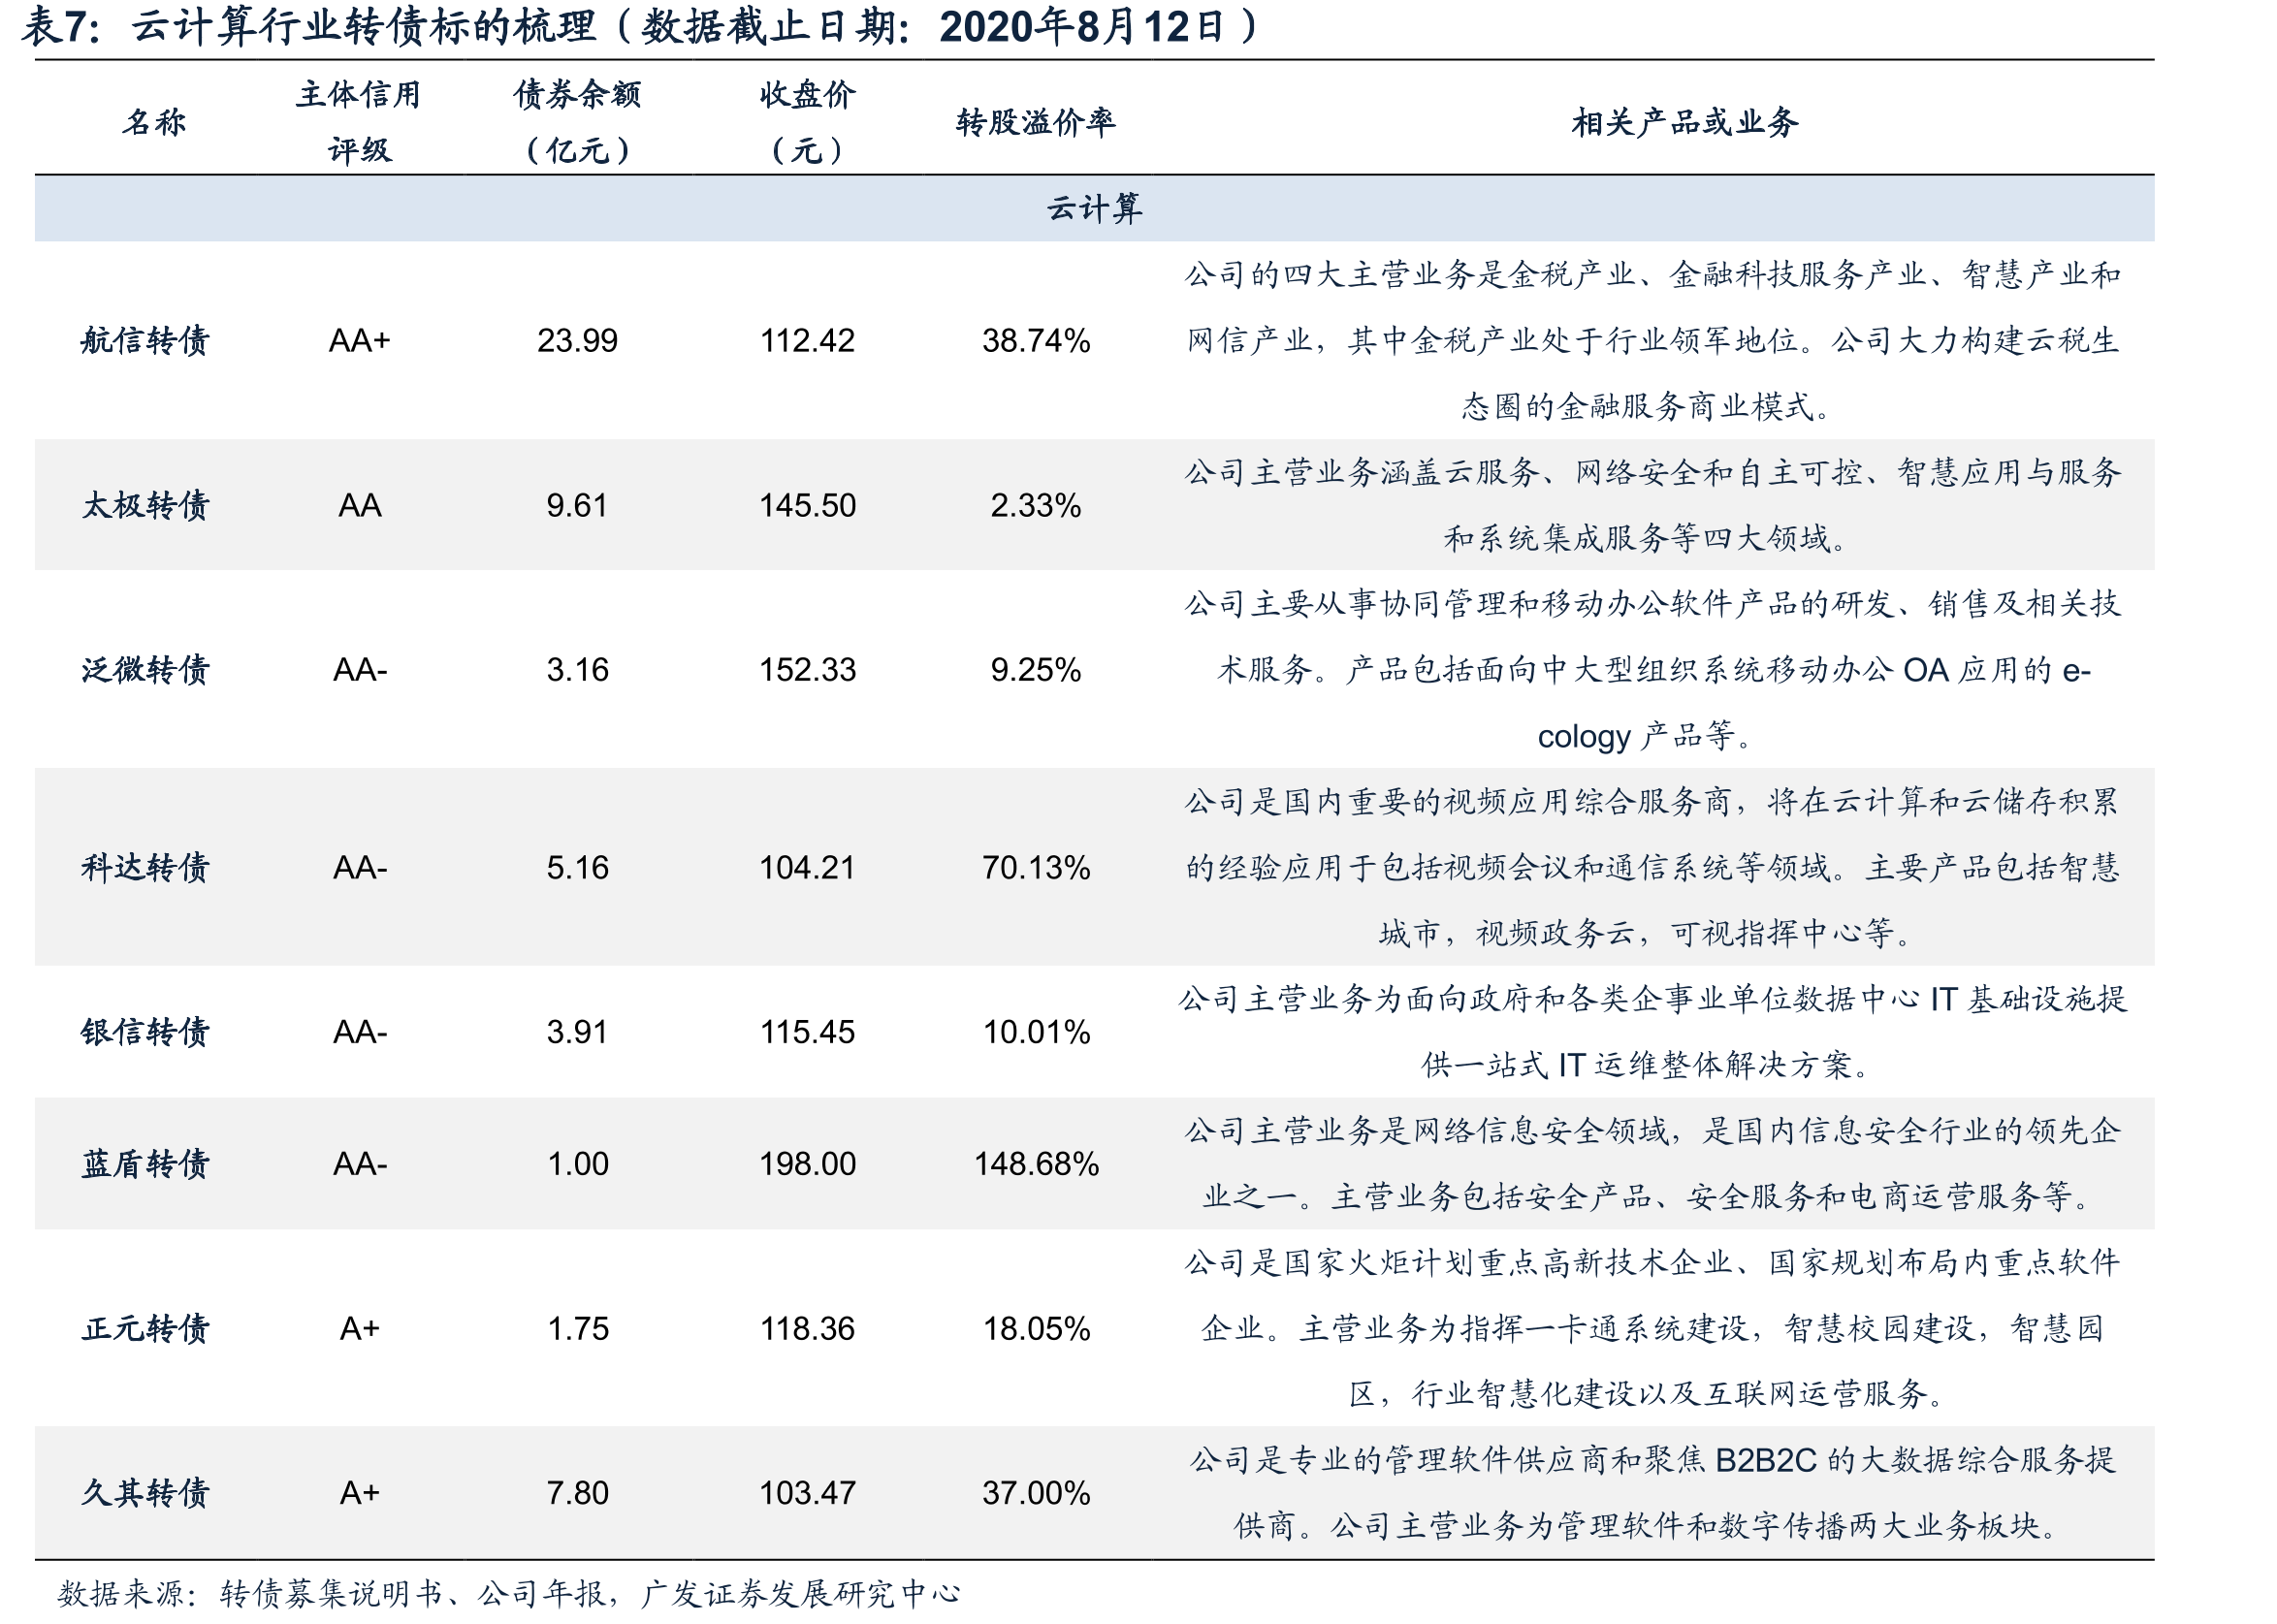
Task: Click bond balance value '9.61'
Action: [x=577, y=505]
